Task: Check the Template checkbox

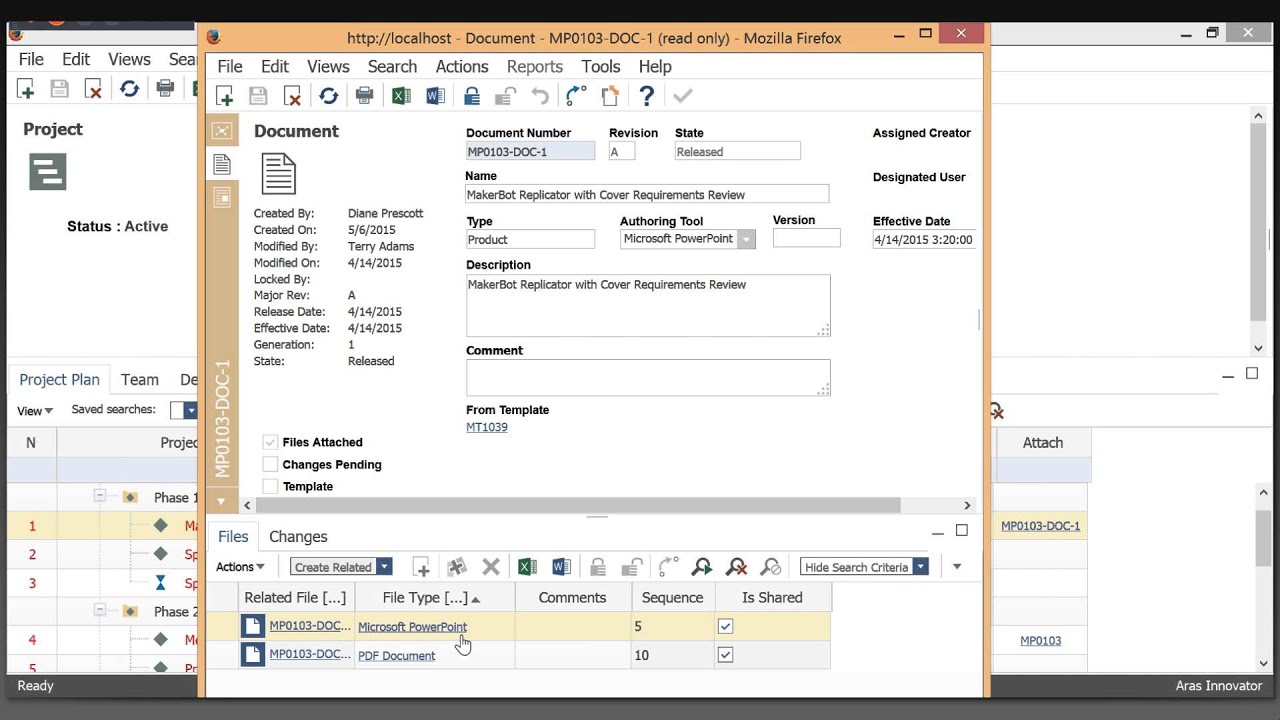Action: [x=270, y=486]
